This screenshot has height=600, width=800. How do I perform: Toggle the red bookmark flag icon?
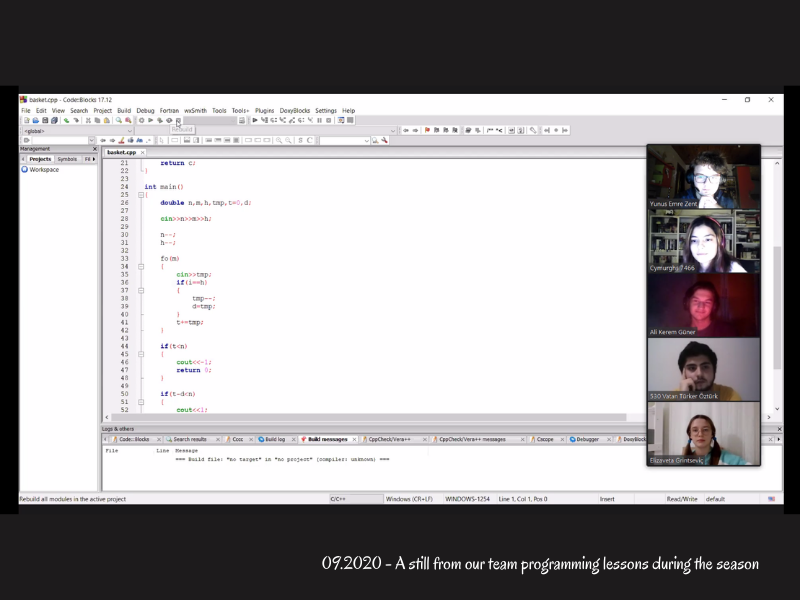pos(427,130)
